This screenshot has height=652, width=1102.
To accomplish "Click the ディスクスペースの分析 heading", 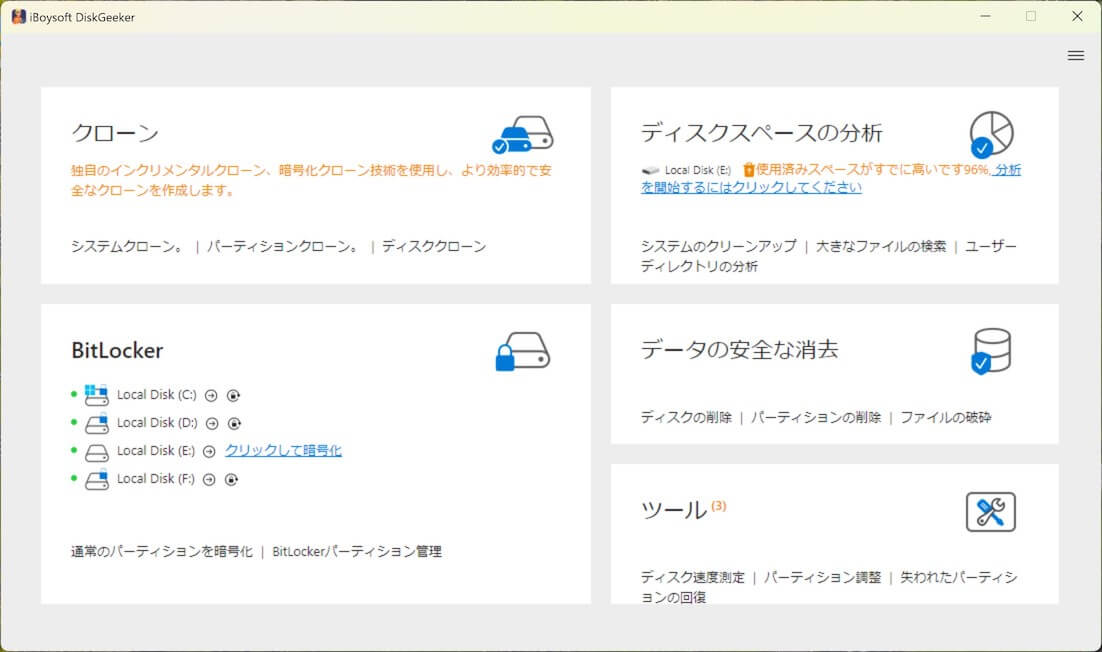I will point(762,132).
